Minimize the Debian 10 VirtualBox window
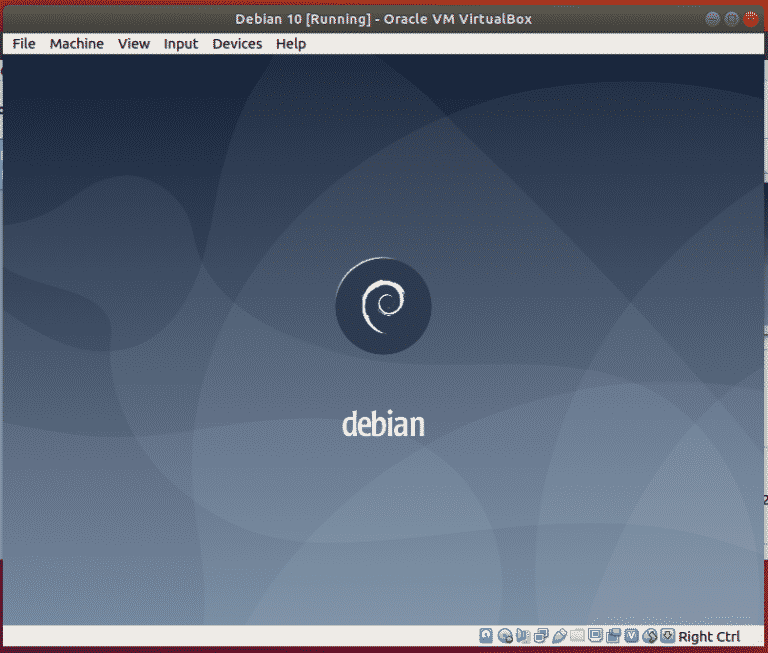Image resolution: width=768 pixels, height=653 pixels. tap(712, 19)
